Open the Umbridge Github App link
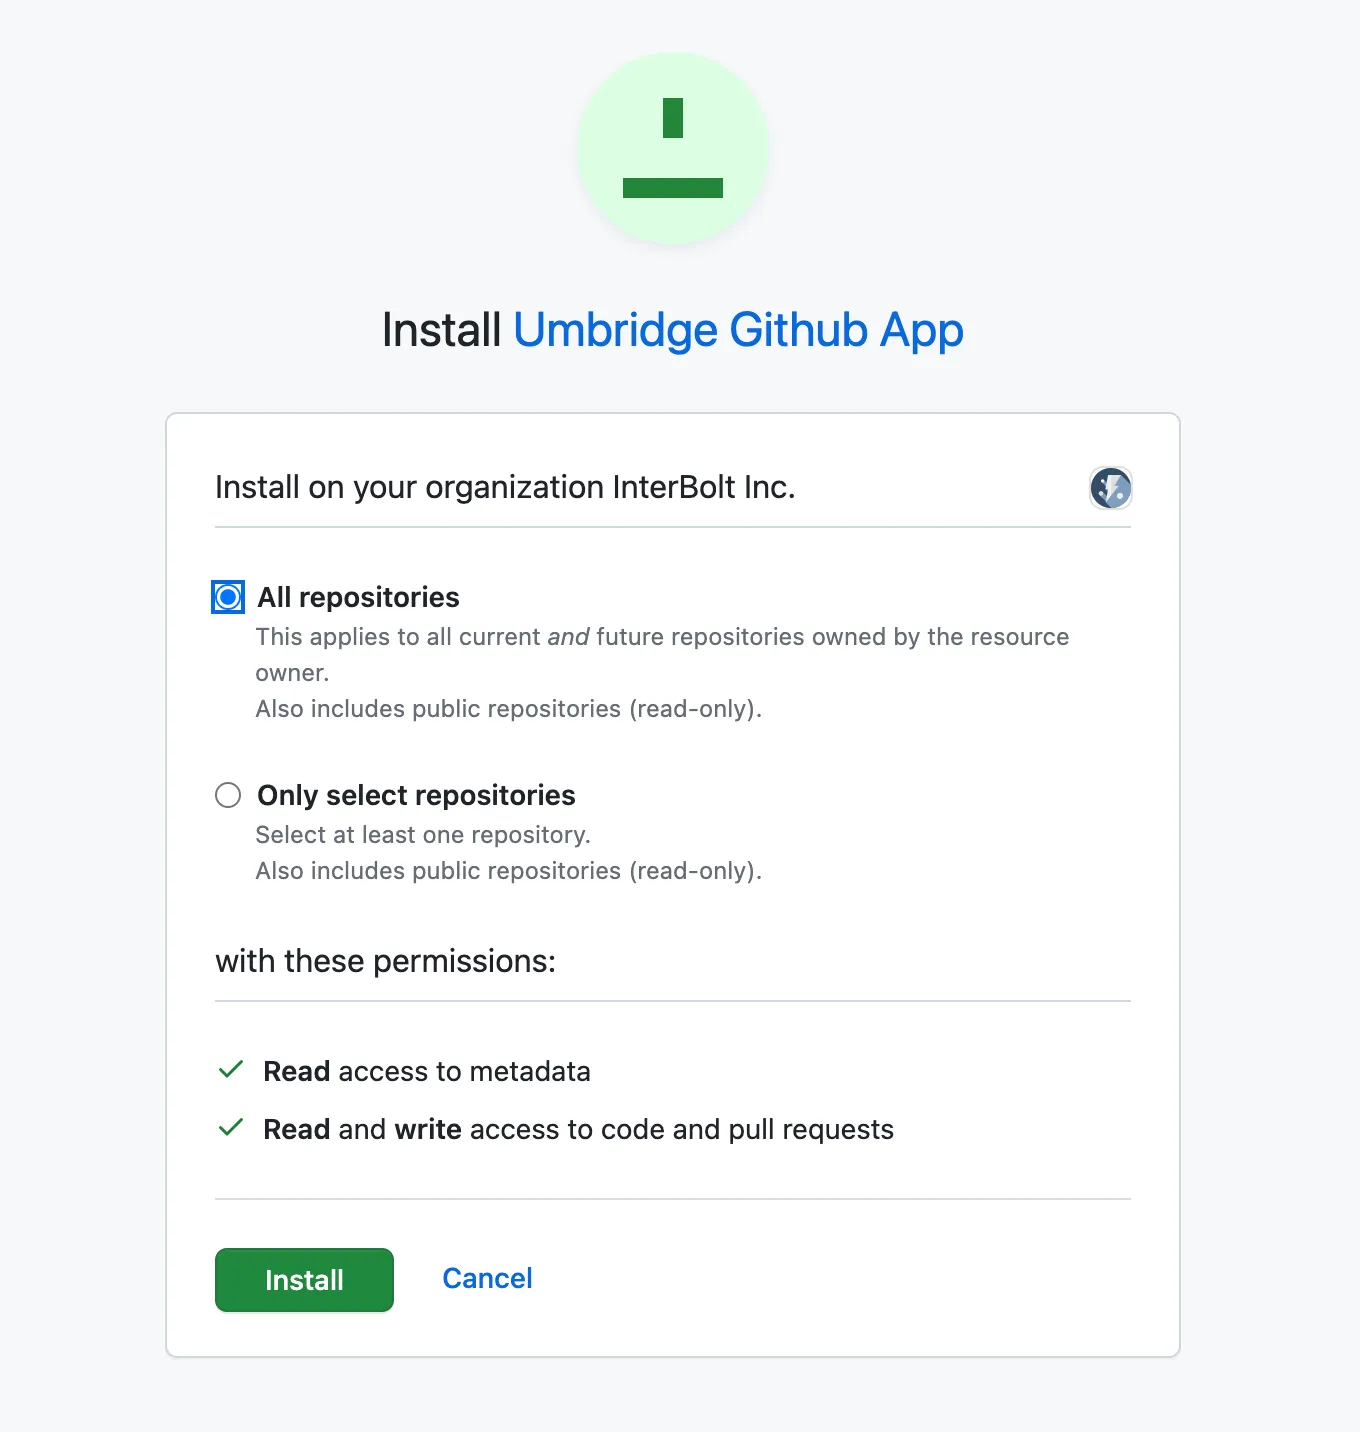1360x1432 pixels. (738, 330)
